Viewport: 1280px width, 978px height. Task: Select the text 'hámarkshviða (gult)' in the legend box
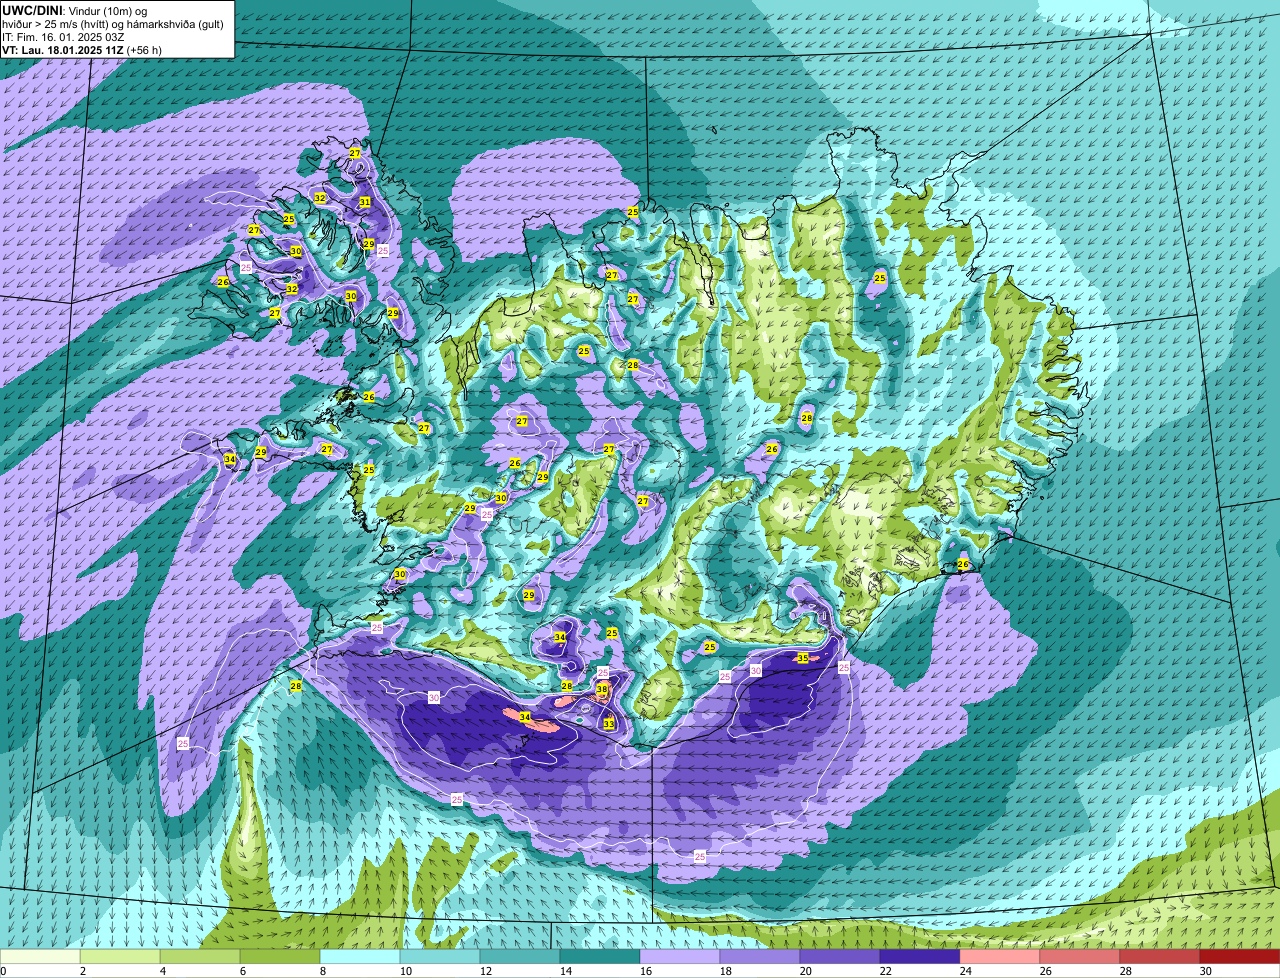[173, 24]
